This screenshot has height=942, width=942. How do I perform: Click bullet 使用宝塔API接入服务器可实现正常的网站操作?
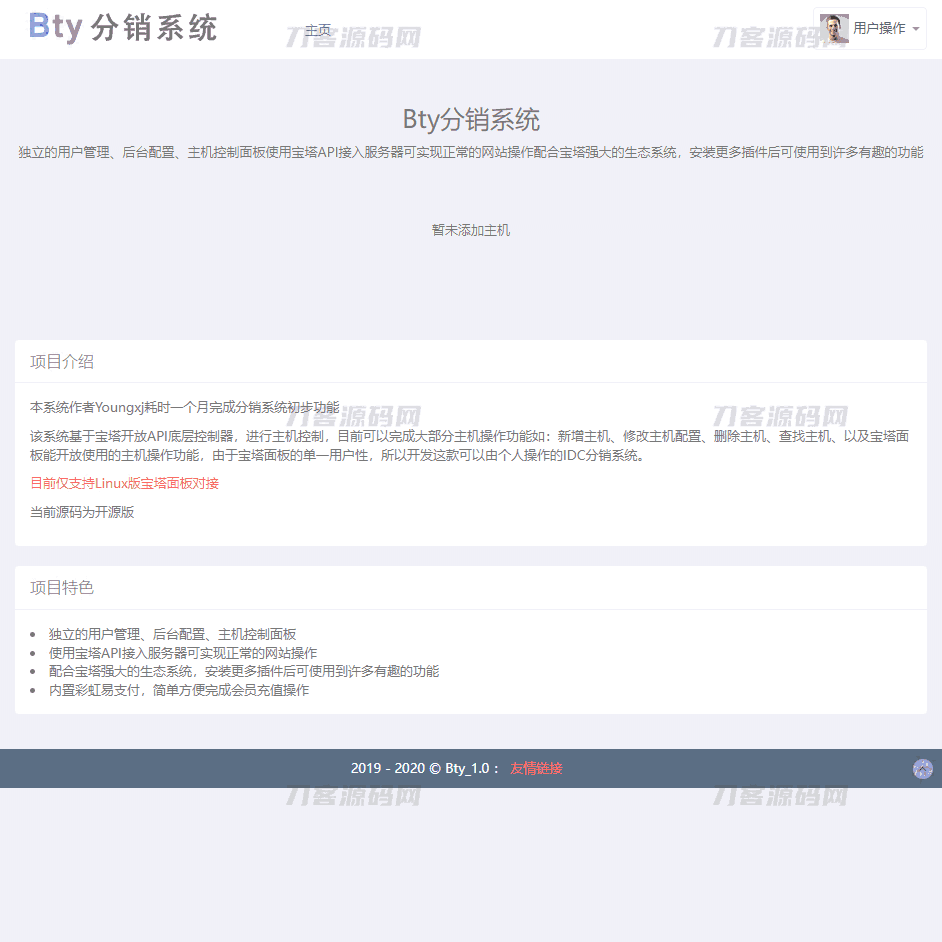(x=183, y=653)
